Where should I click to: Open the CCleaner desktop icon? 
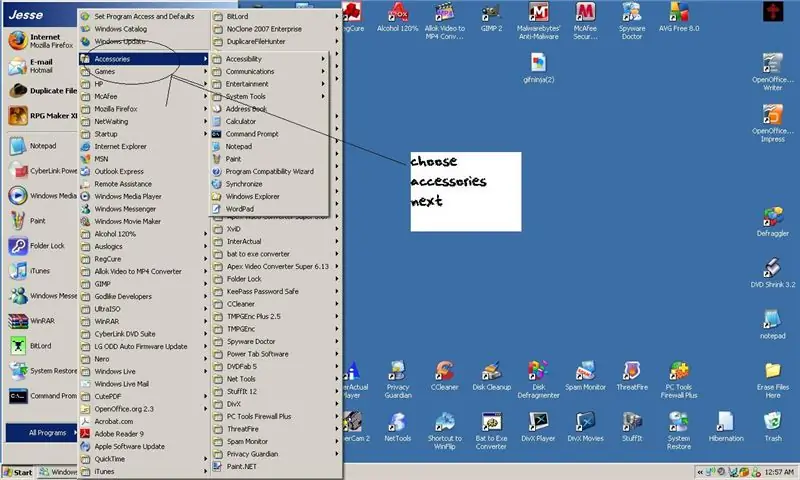click(x=444, y=375)
